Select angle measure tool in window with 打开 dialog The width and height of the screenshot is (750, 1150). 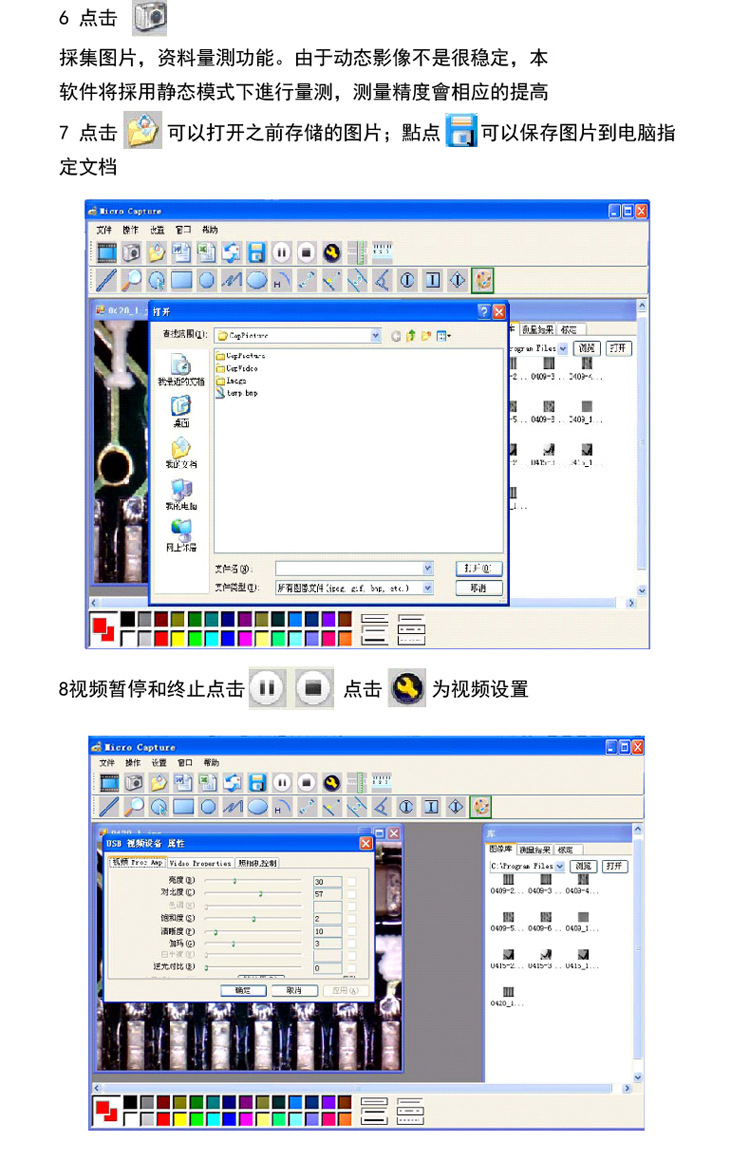[x=381, y=280]
